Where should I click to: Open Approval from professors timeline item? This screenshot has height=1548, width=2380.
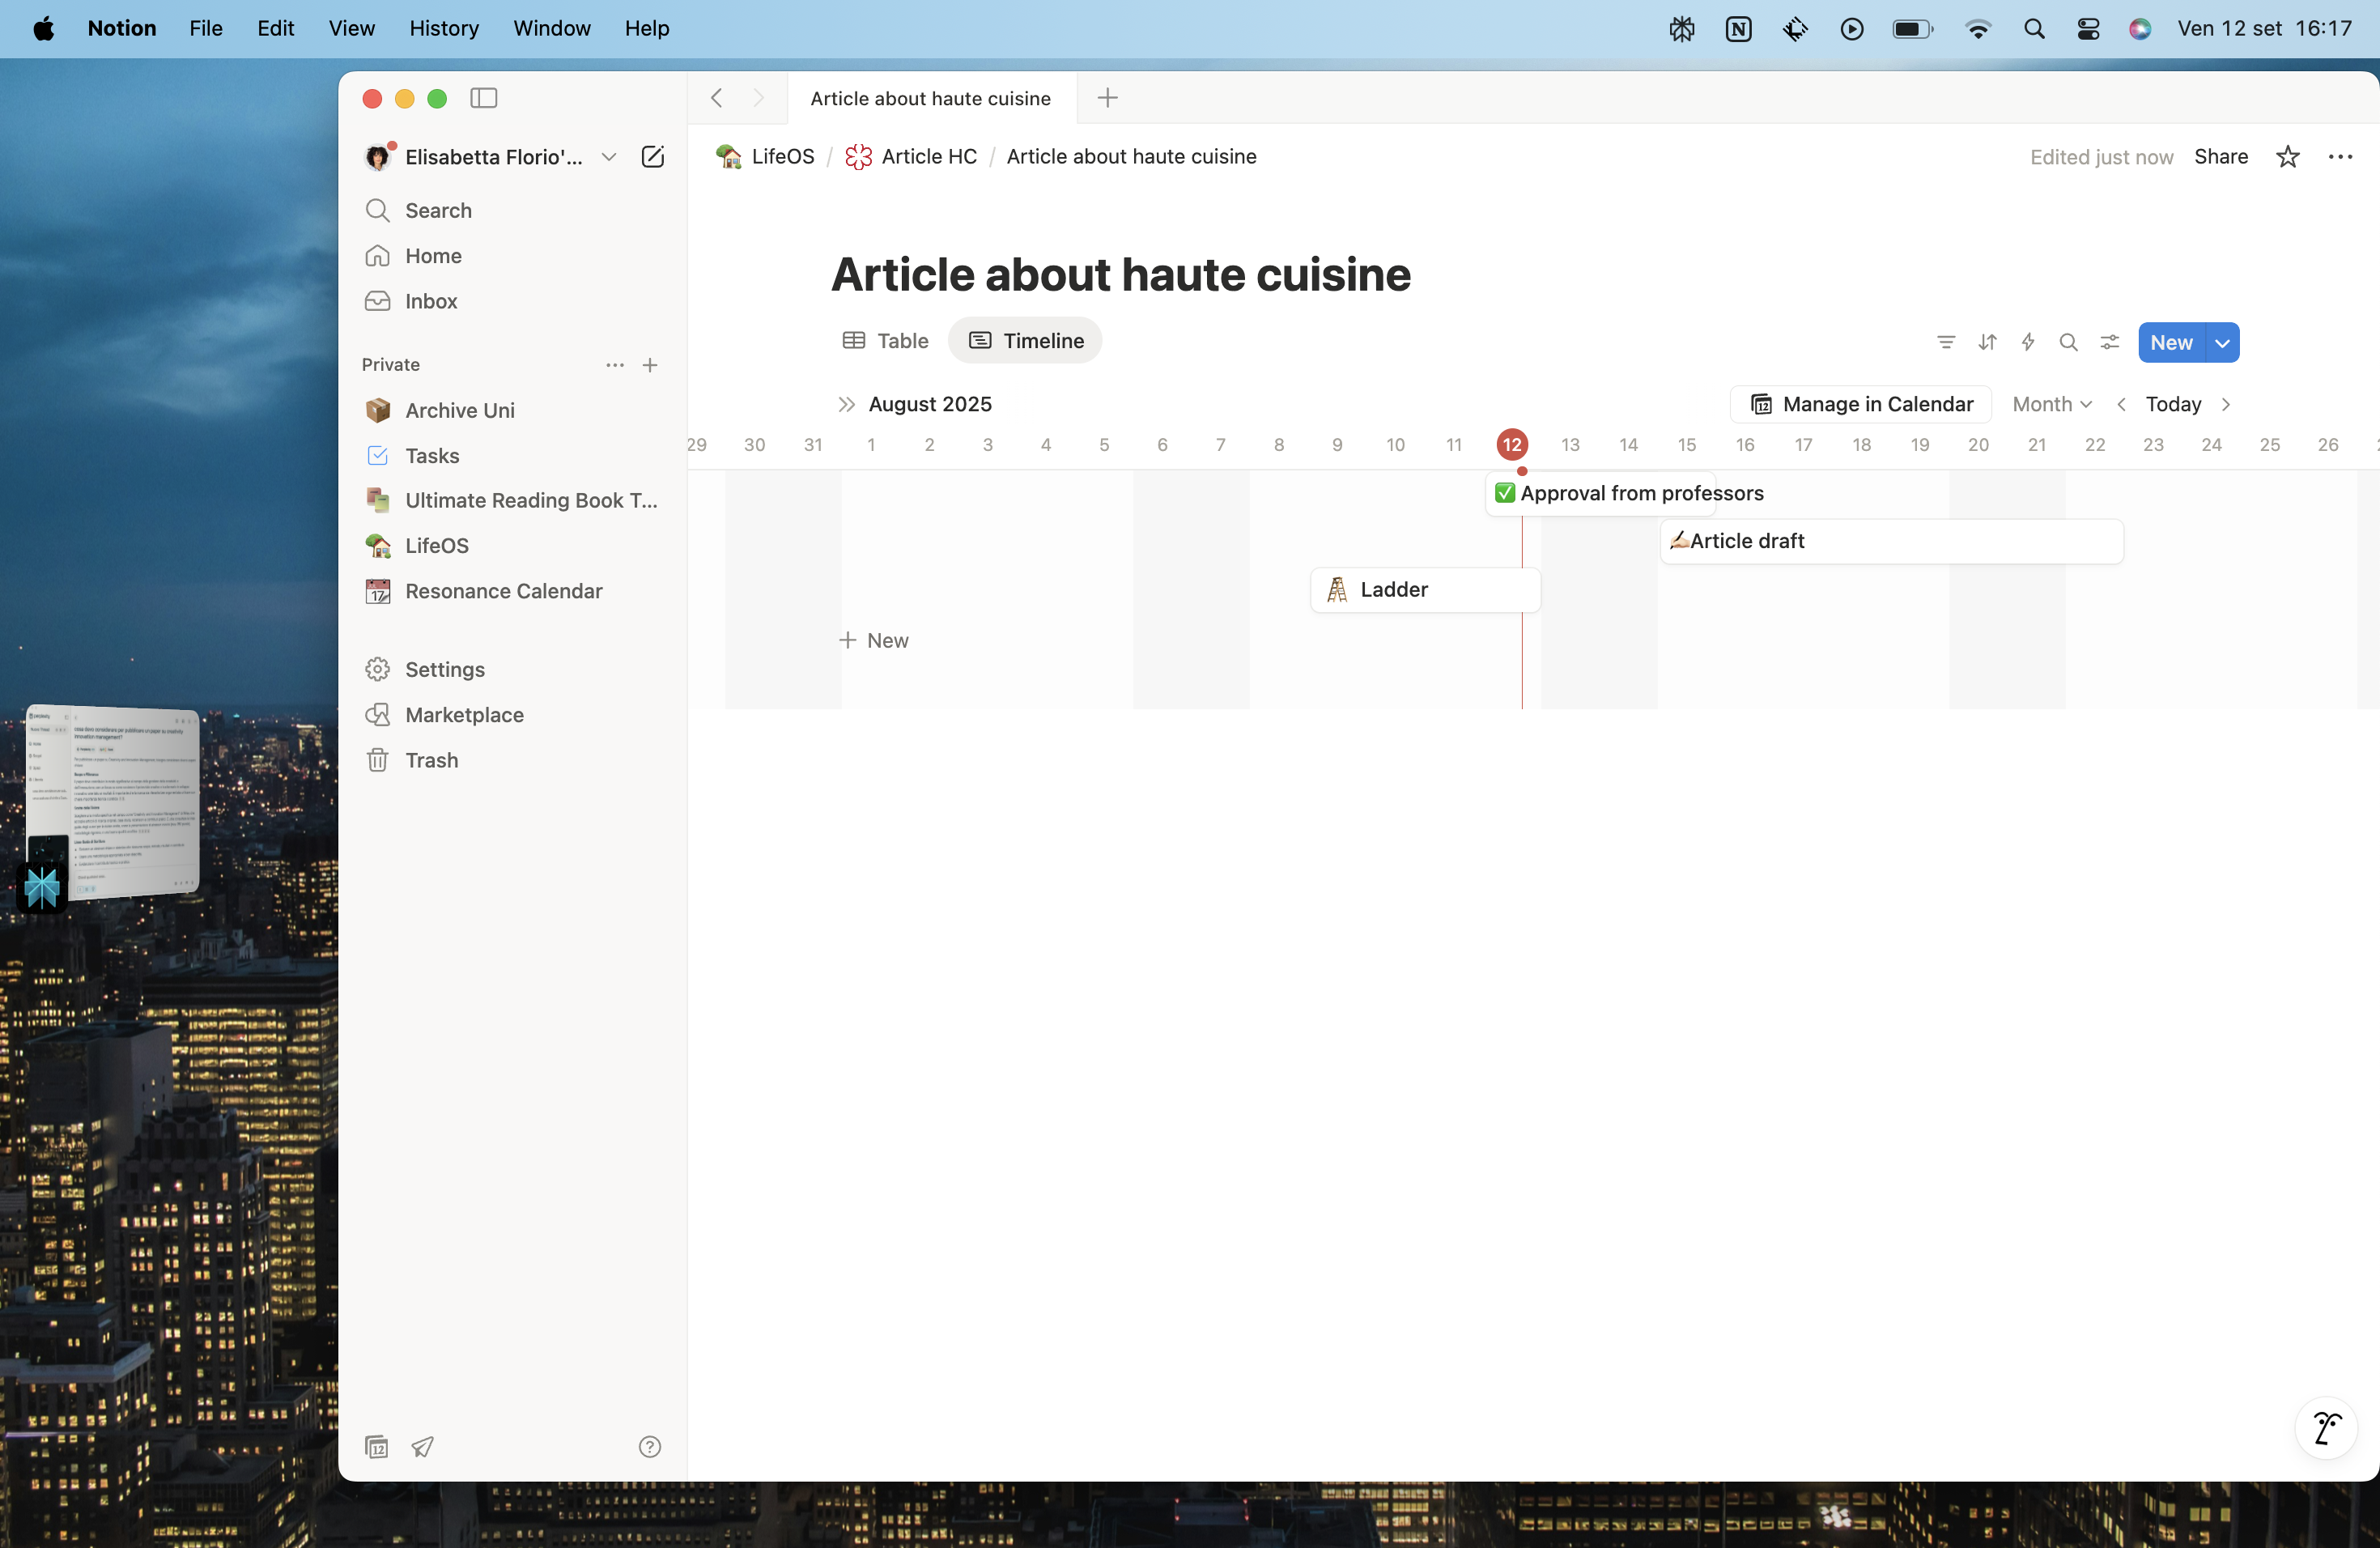1600,493
